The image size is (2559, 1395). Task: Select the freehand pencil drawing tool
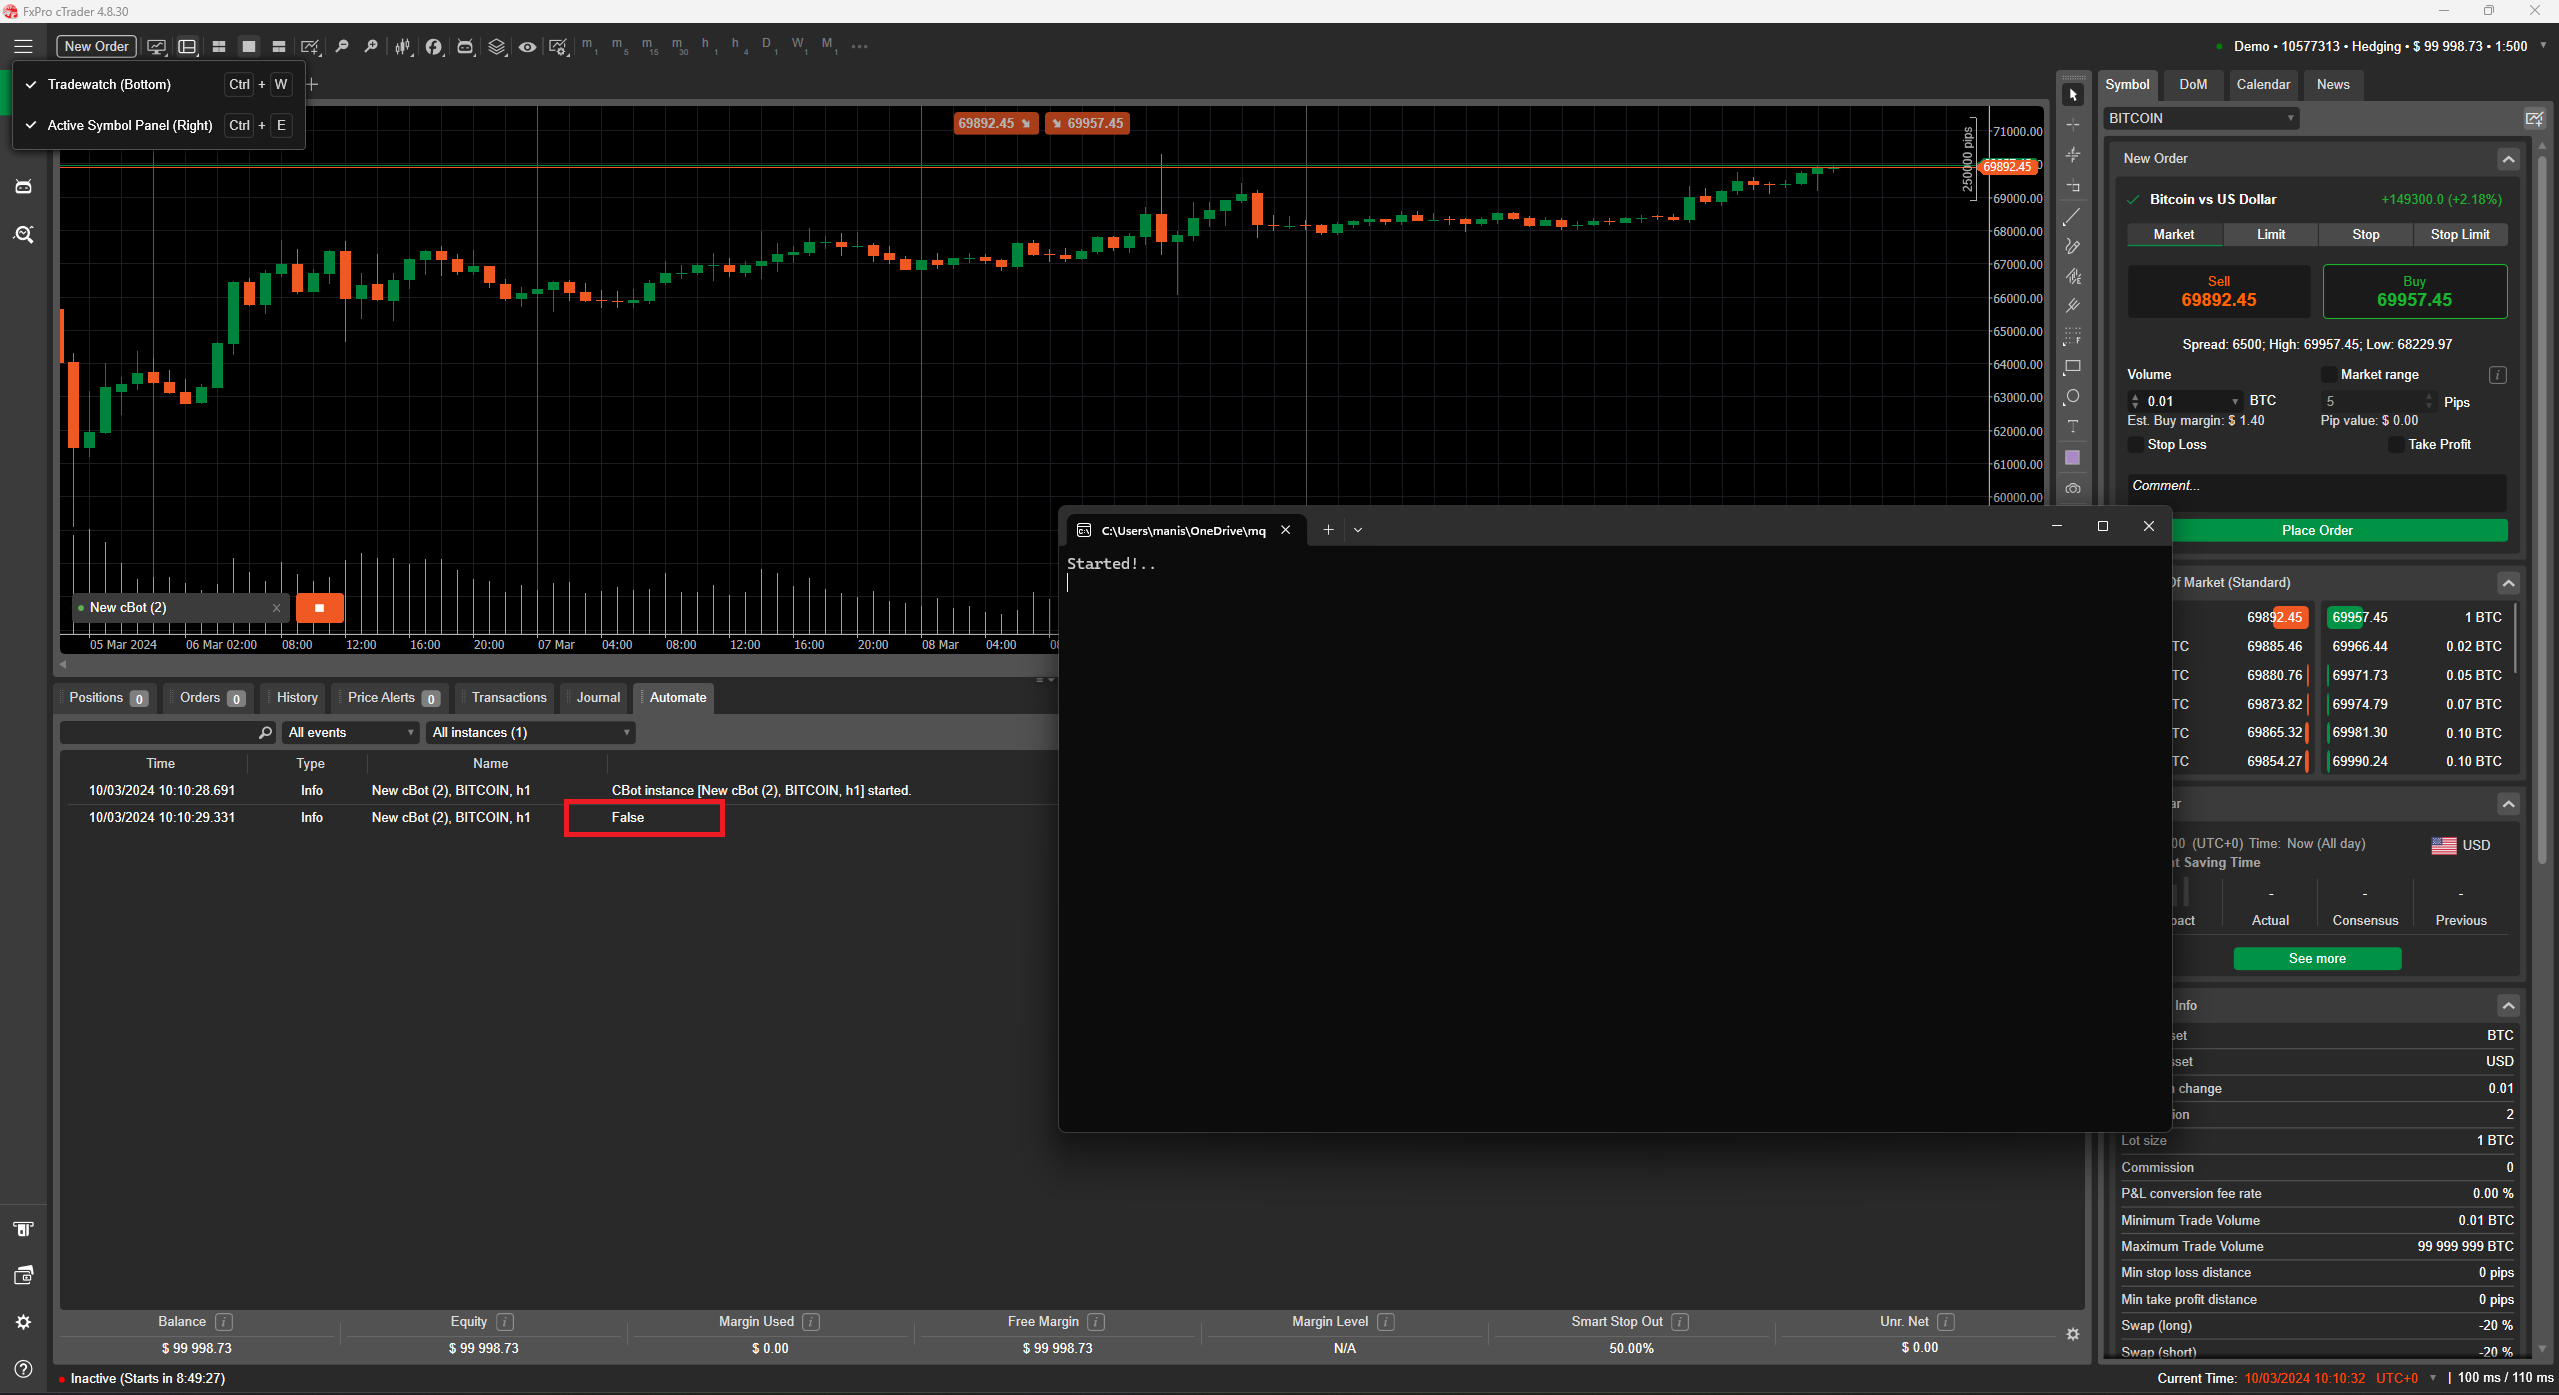click(2073, 246)
